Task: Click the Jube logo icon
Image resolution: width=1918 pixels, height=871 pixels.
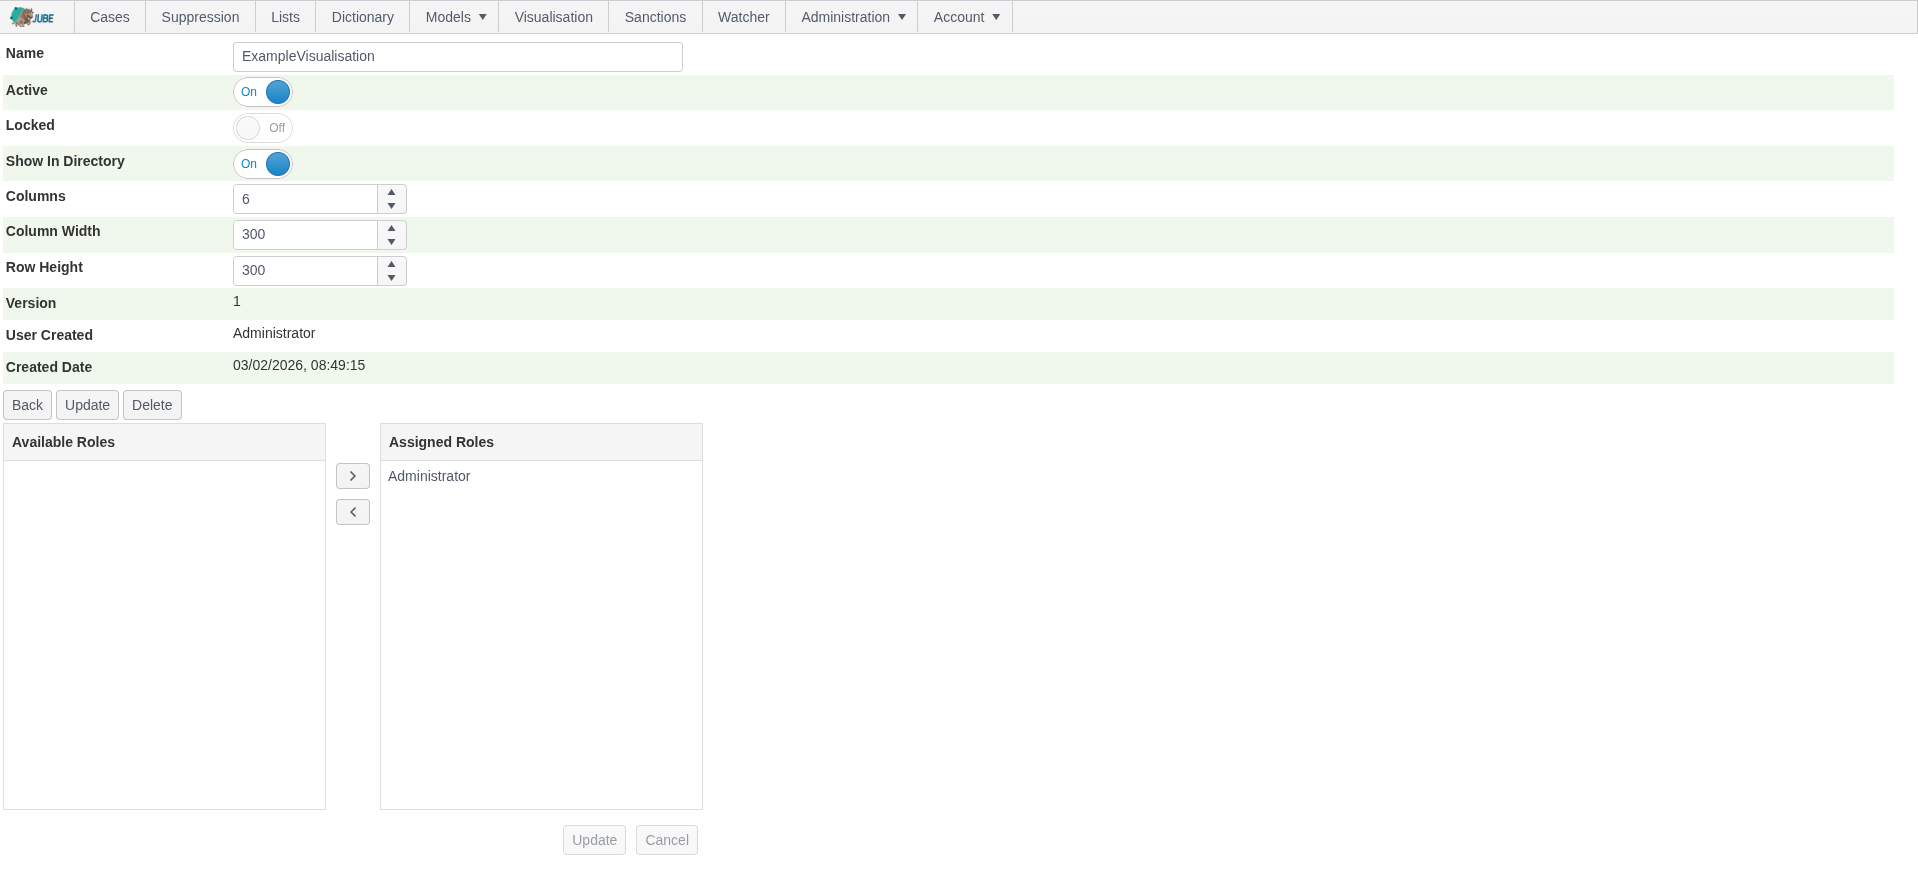Action: [x=32, y=17]
